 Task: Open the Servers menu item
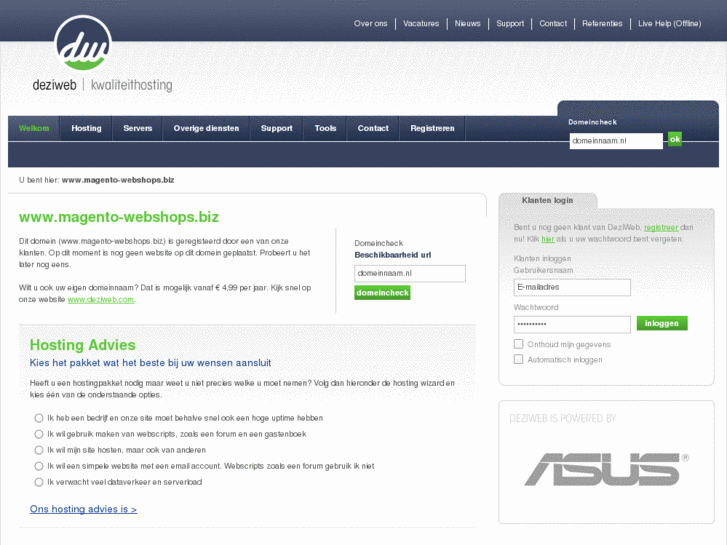[x=138, y=128]
